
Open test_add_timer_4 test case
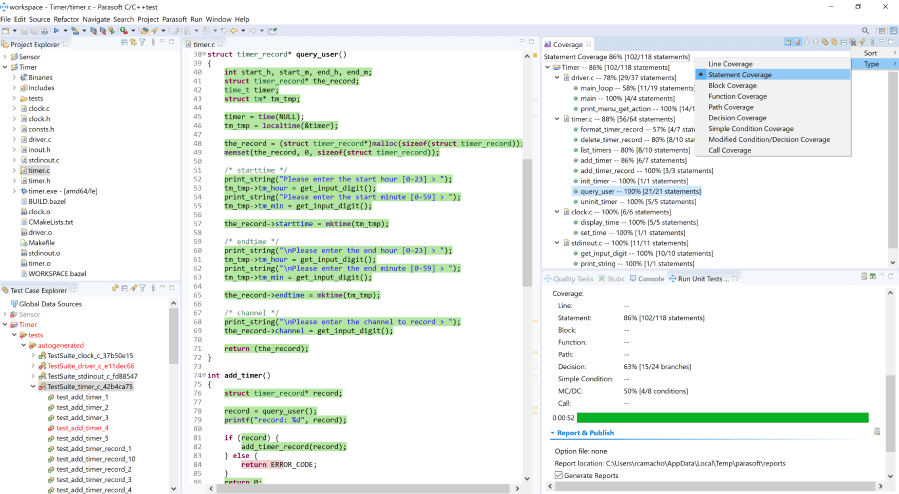pos(82,428)
